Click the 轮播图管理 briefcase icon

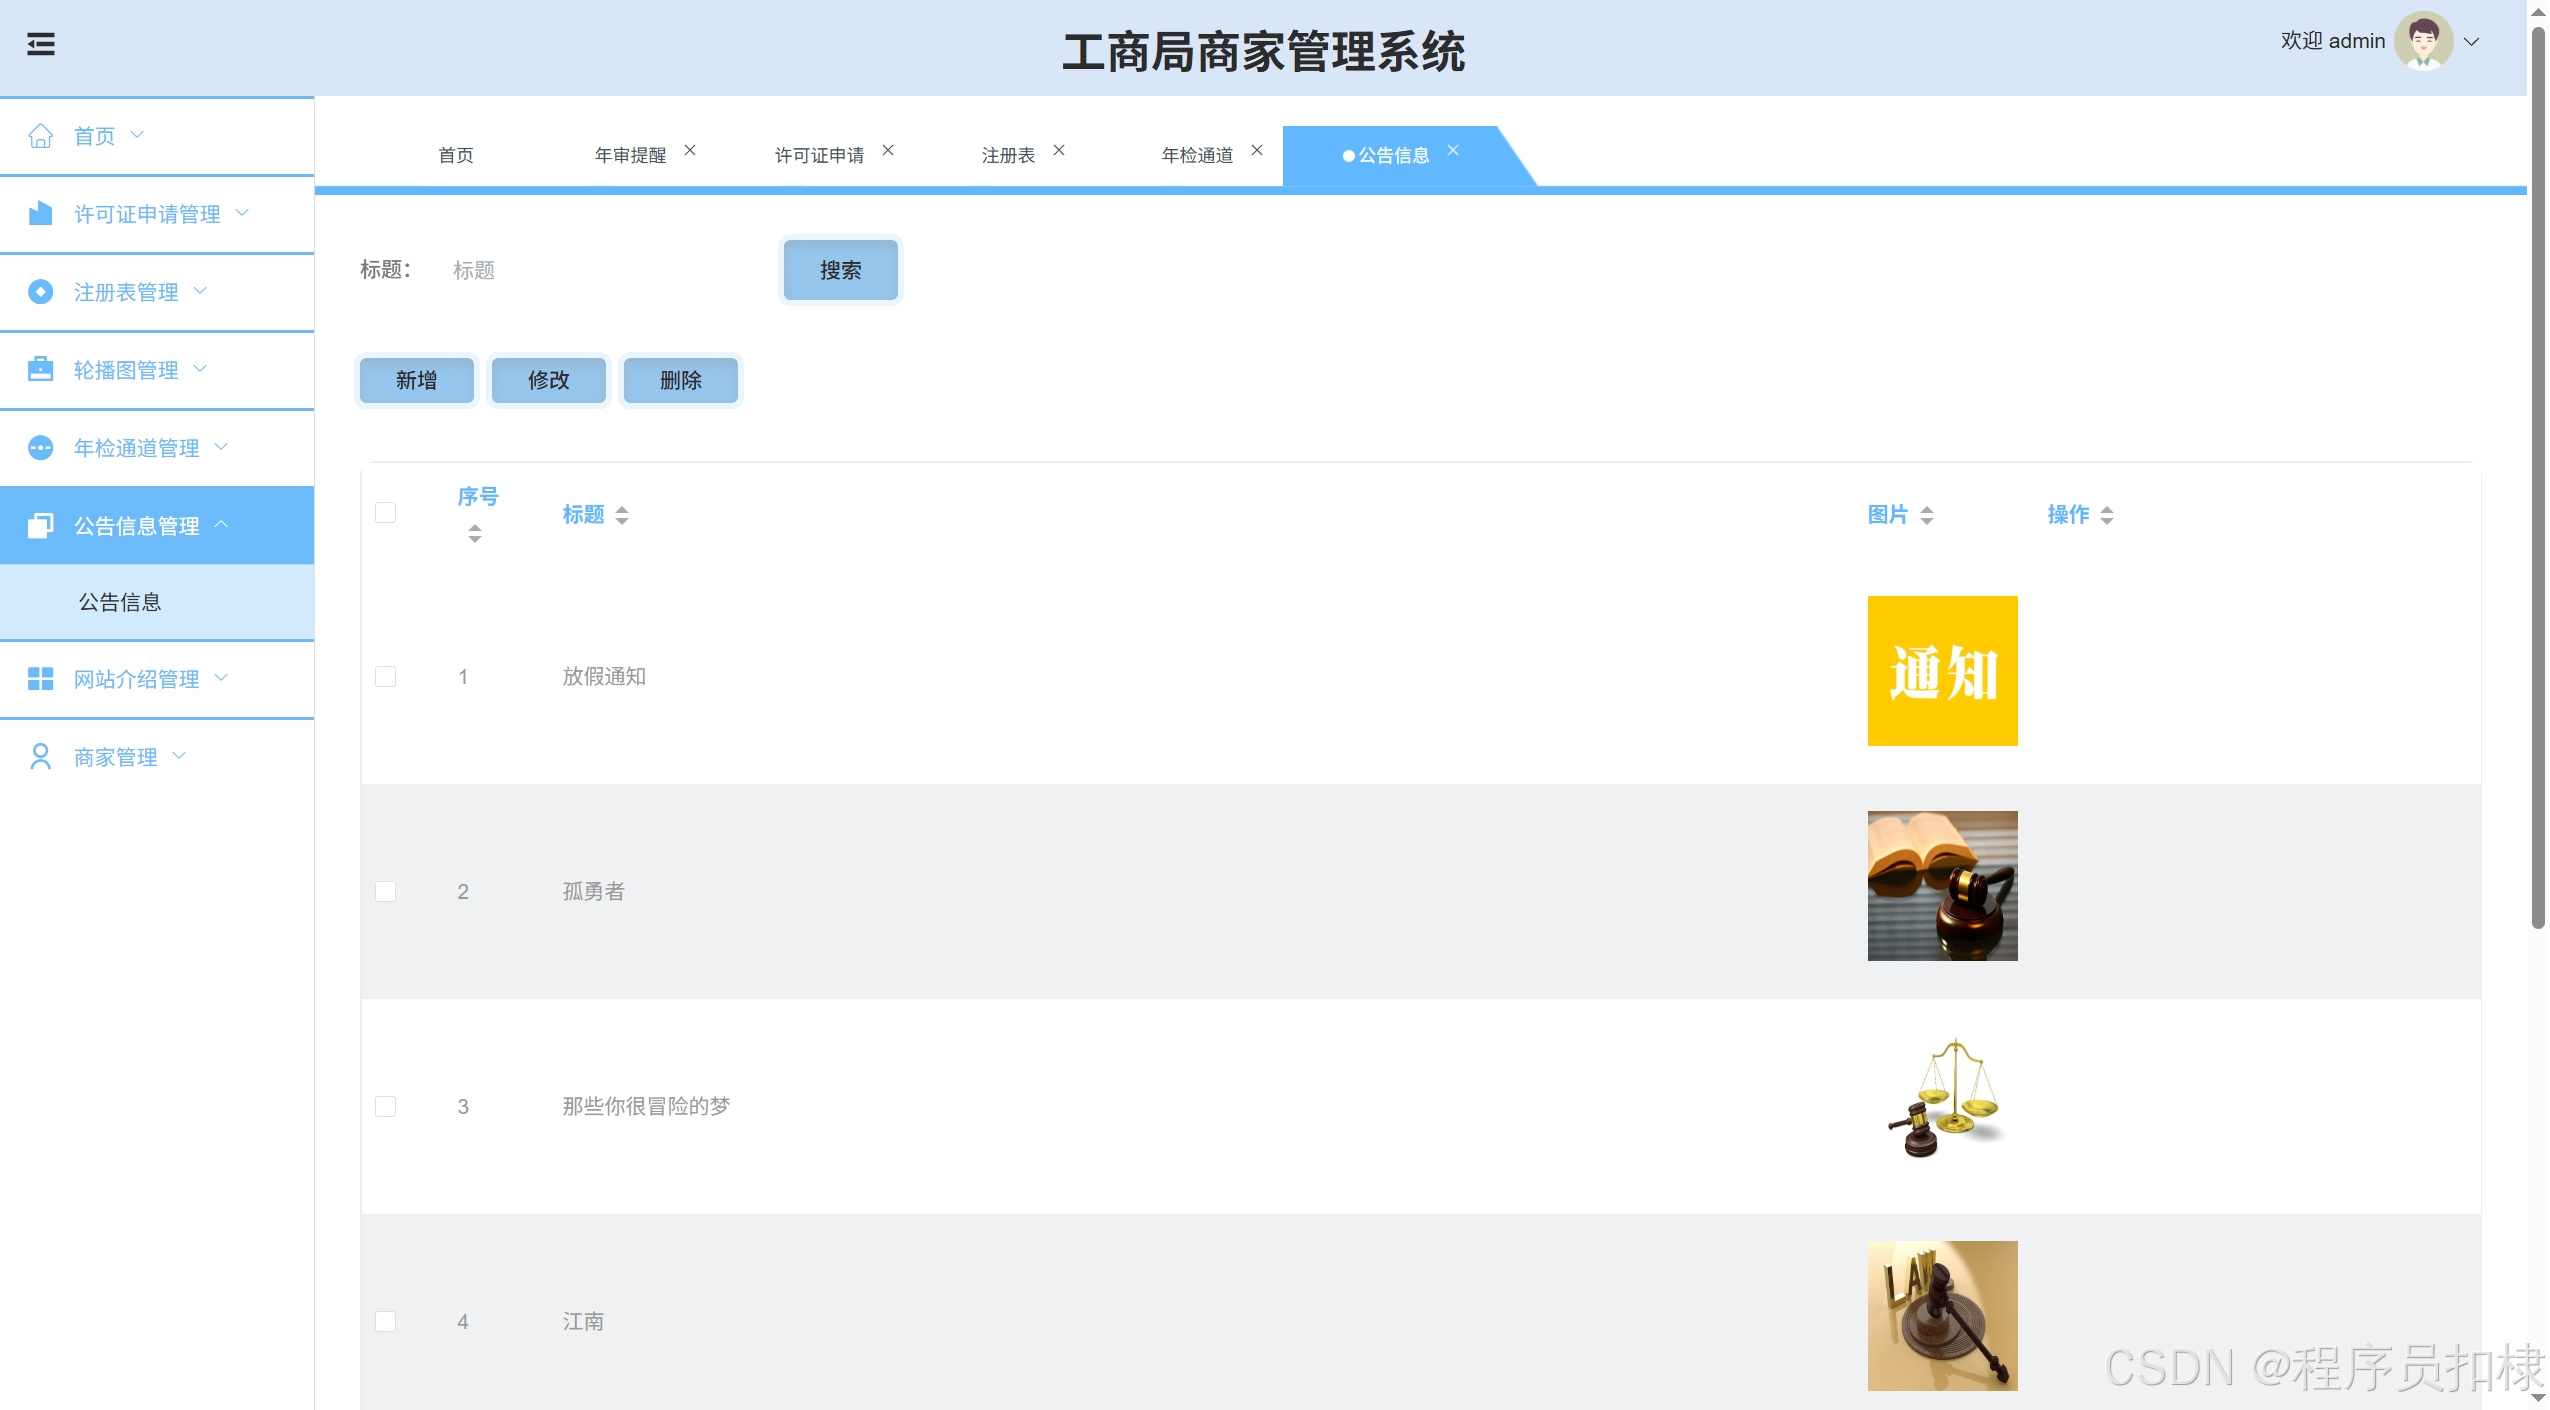41,369
